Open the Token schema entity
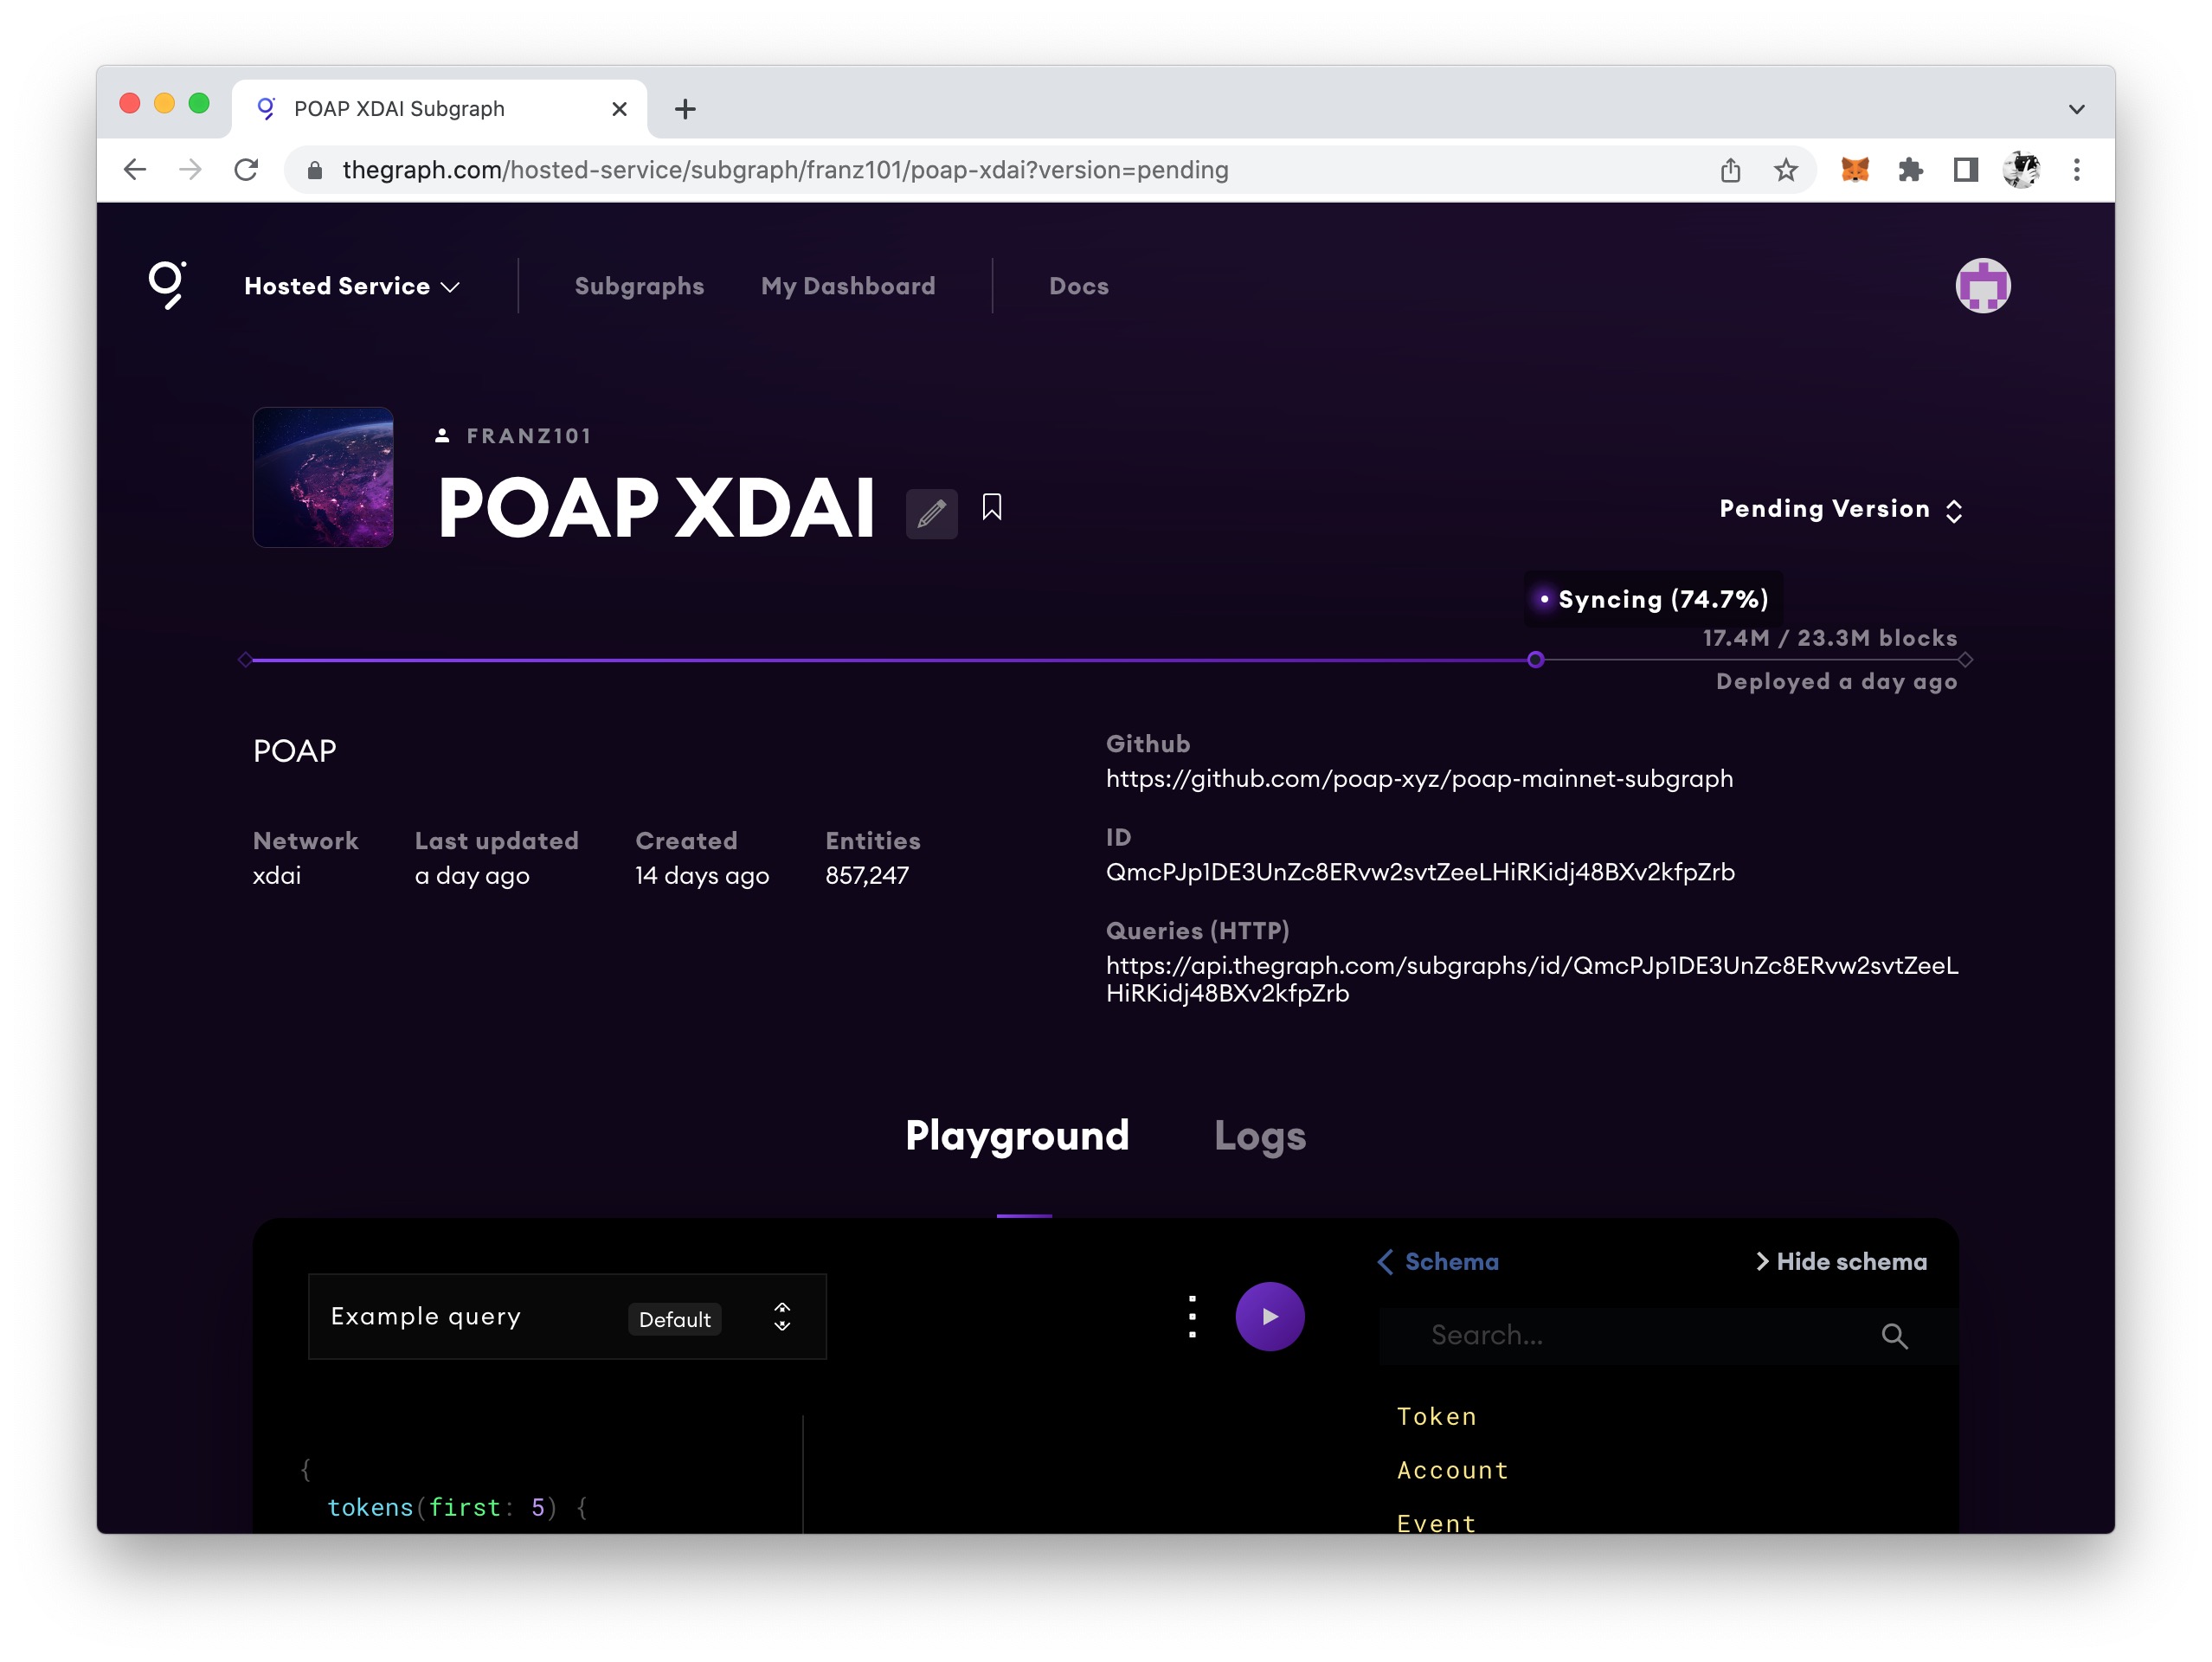The image size is (2212, 1662). [x=1436, y=1416]
